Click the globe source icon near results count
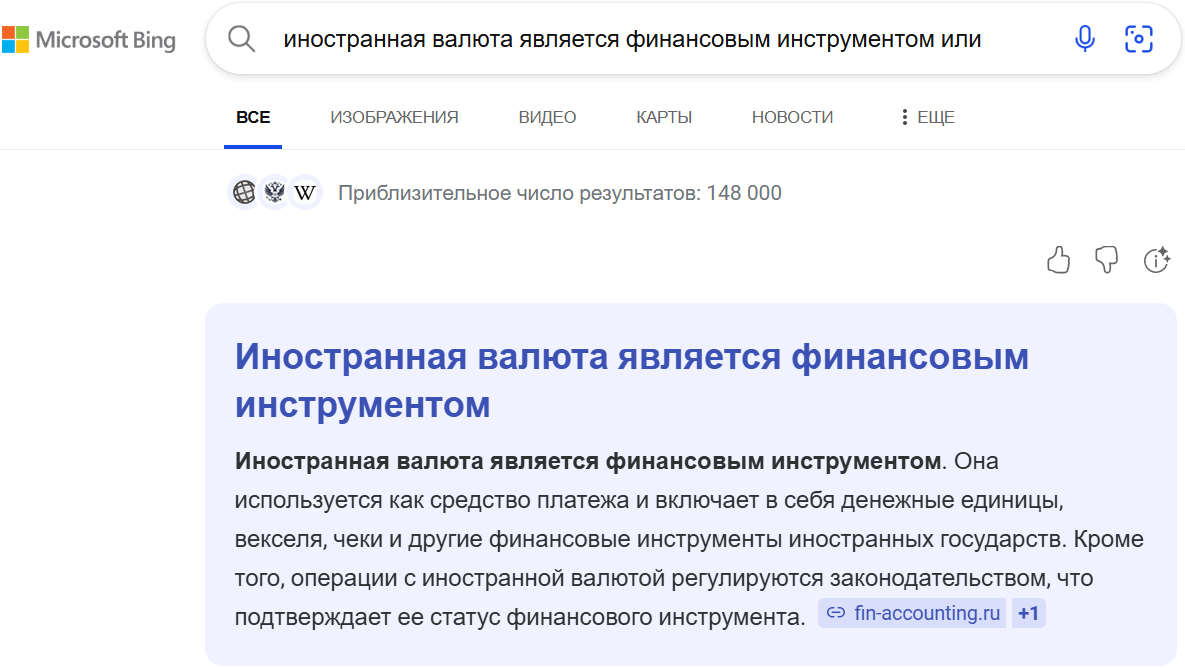Image resolution: width=1185 pixels, height=668 pixels. (243, 192)
